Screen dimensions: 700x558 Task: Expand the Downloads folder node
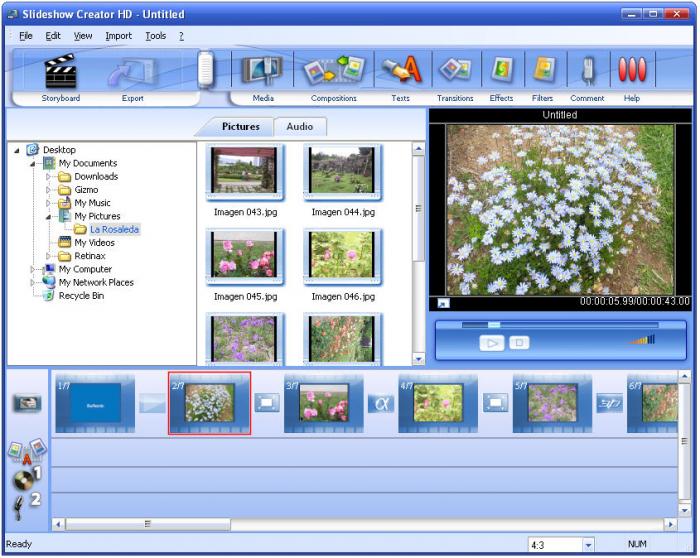[48, 177]
